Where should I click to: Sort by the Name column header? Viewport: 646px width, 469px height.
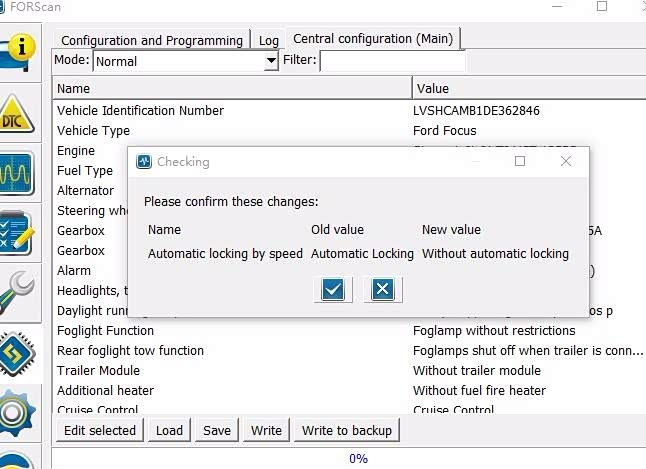pos(232,88)
